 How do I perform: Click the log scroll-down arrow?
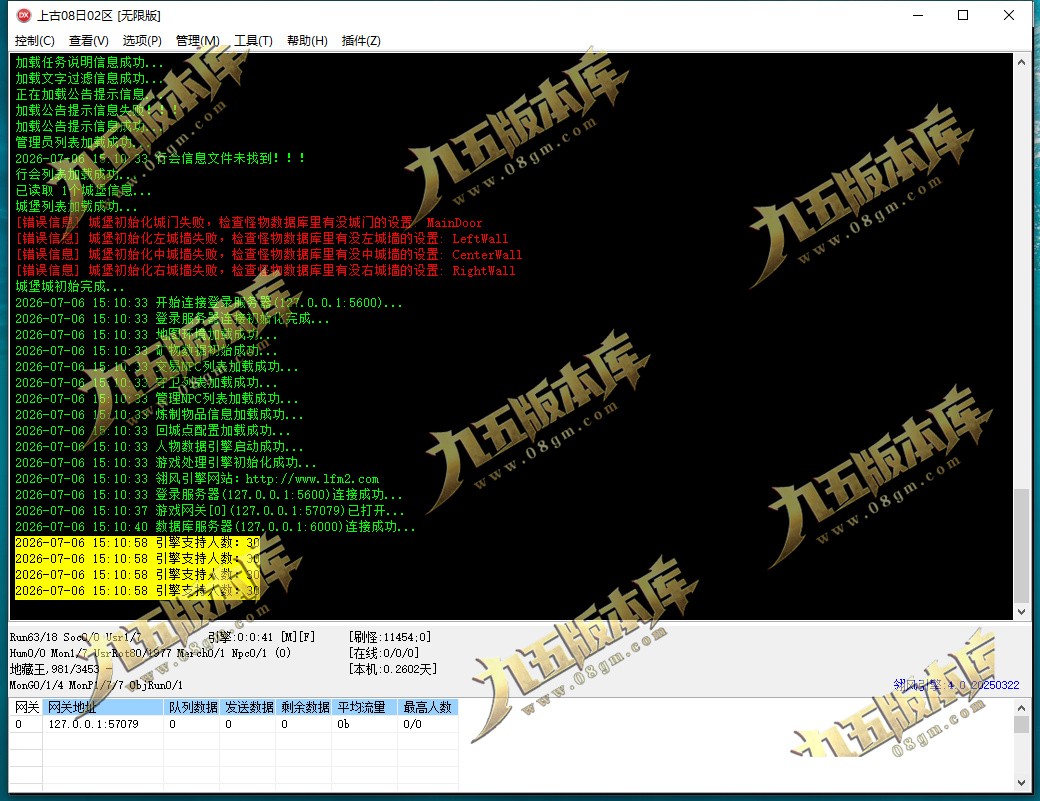point(1021,611)
